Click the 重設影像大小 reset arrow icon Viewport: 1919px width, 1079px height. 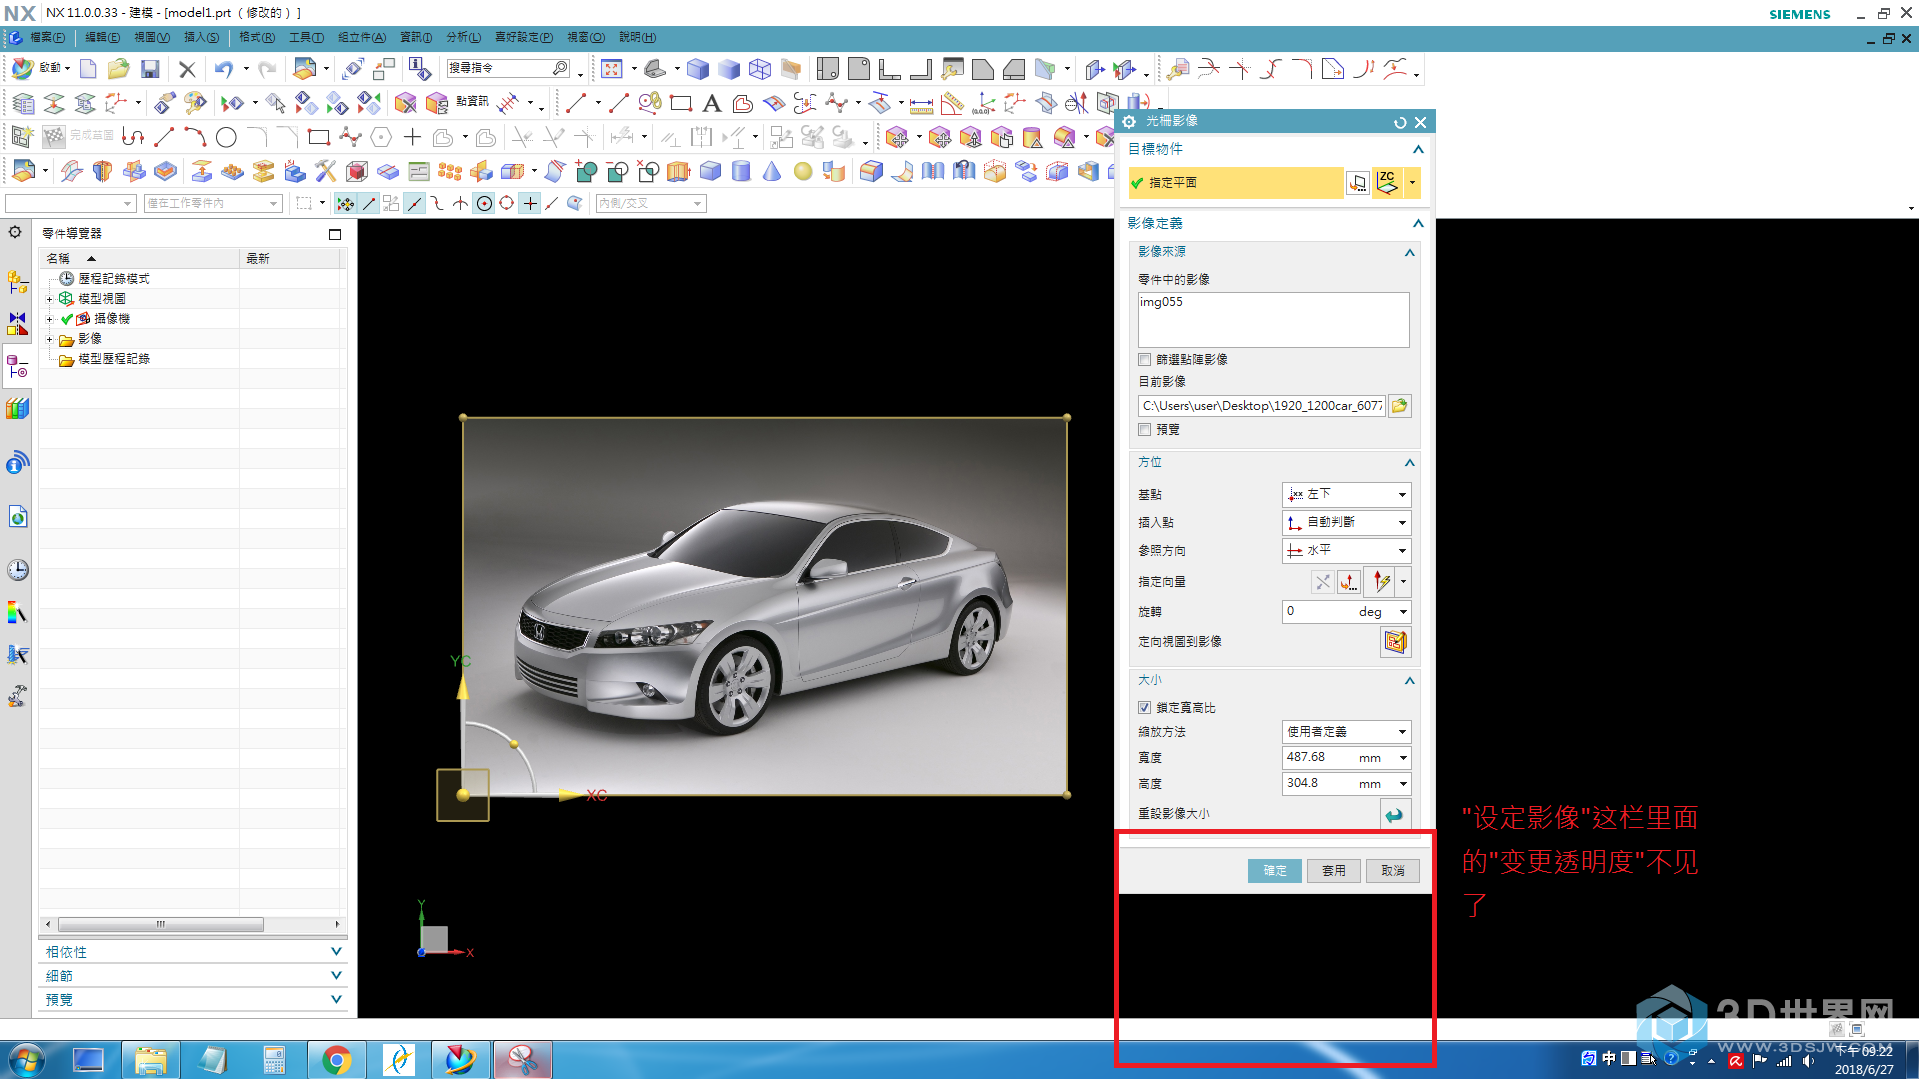[1394, 814]
